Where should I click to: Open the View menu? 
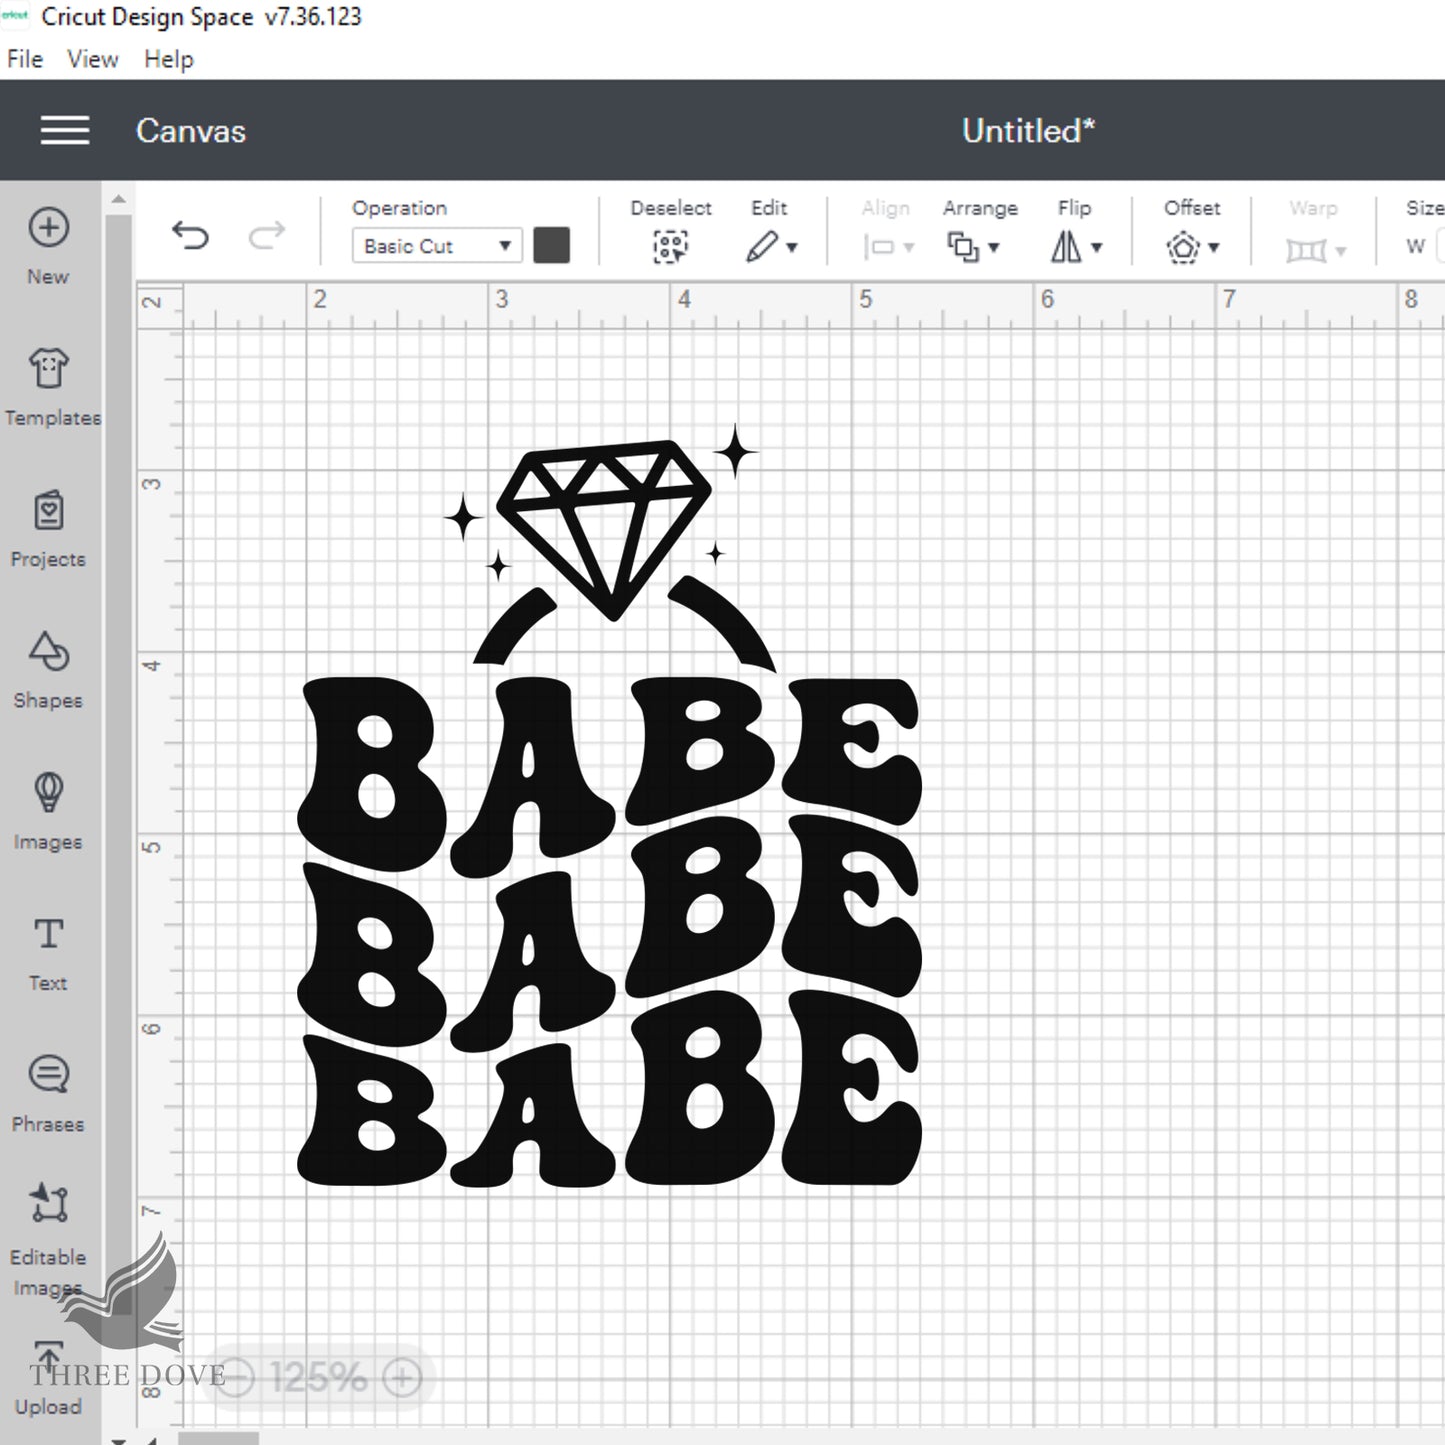[x=93, y=59]
